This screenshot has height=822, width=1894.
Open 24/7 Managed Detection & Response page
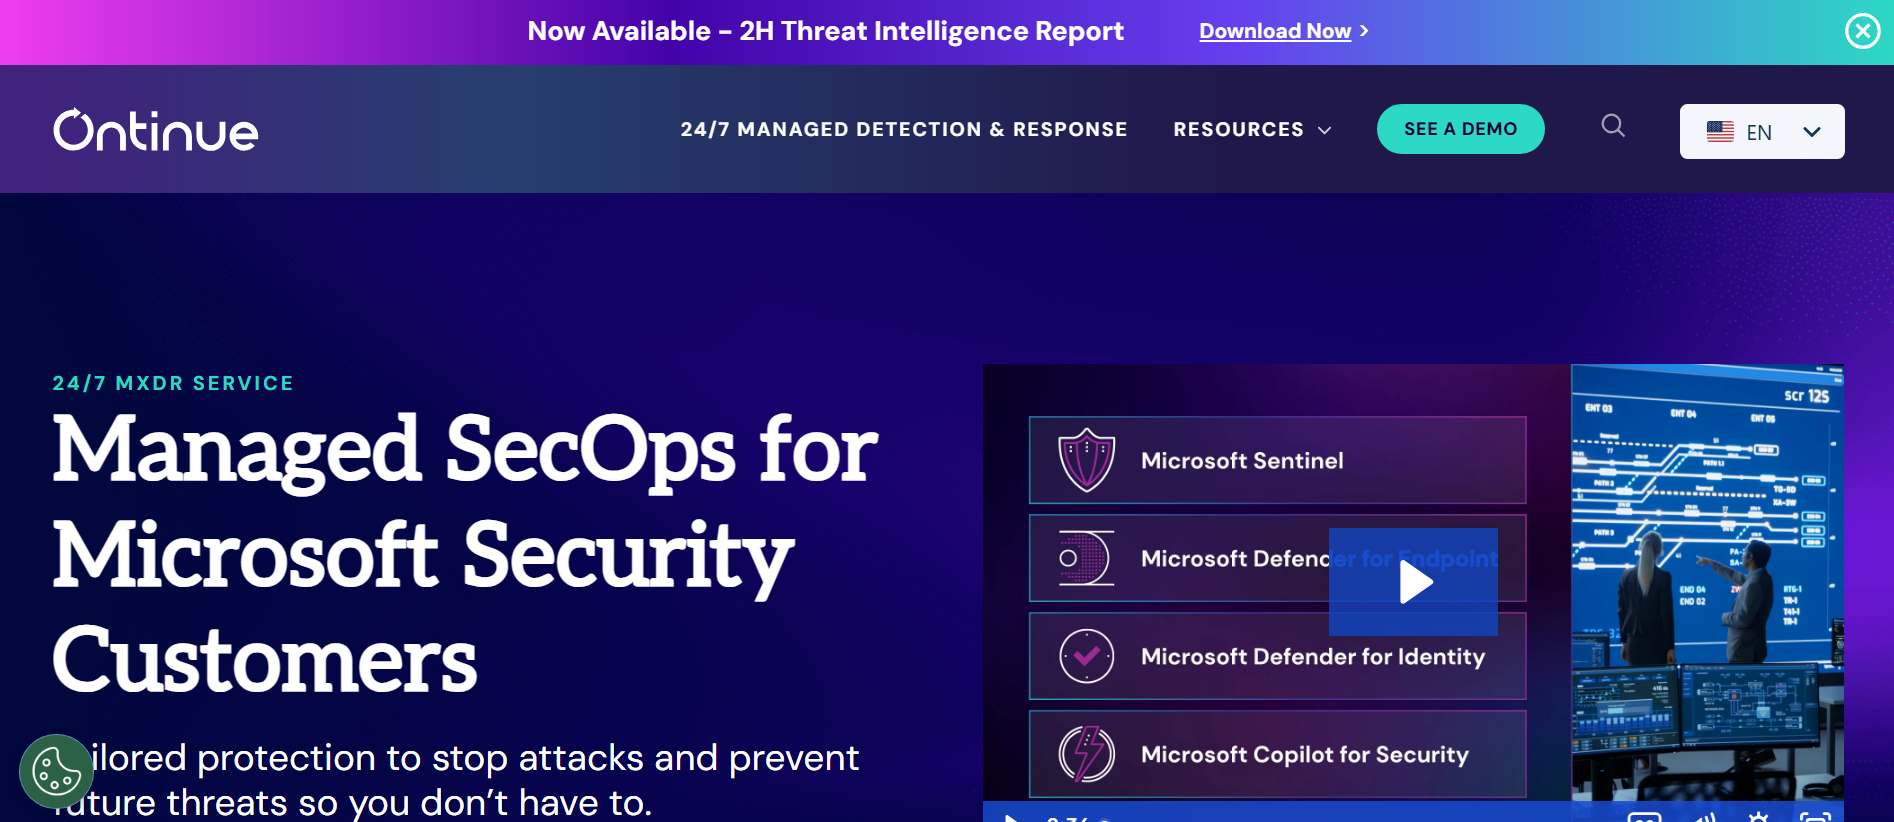904,129
